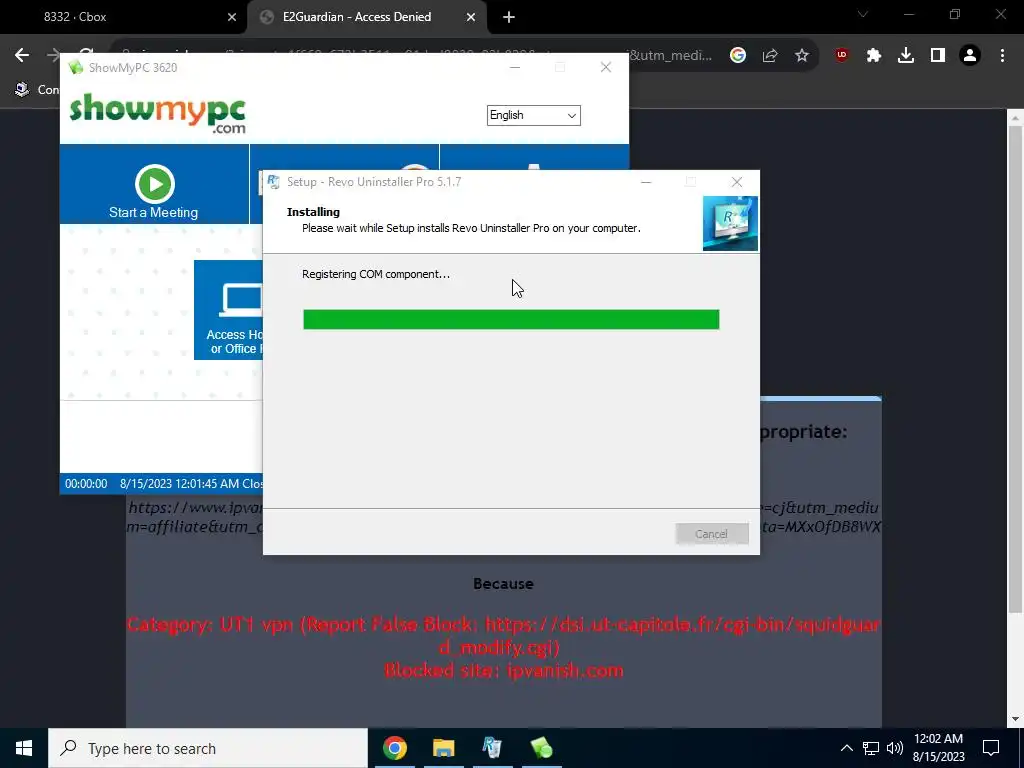Image resolution: width=1024 pixels, height=768 pixels.
Task: Open the Windows Start menu
Action: click(24, 748)
